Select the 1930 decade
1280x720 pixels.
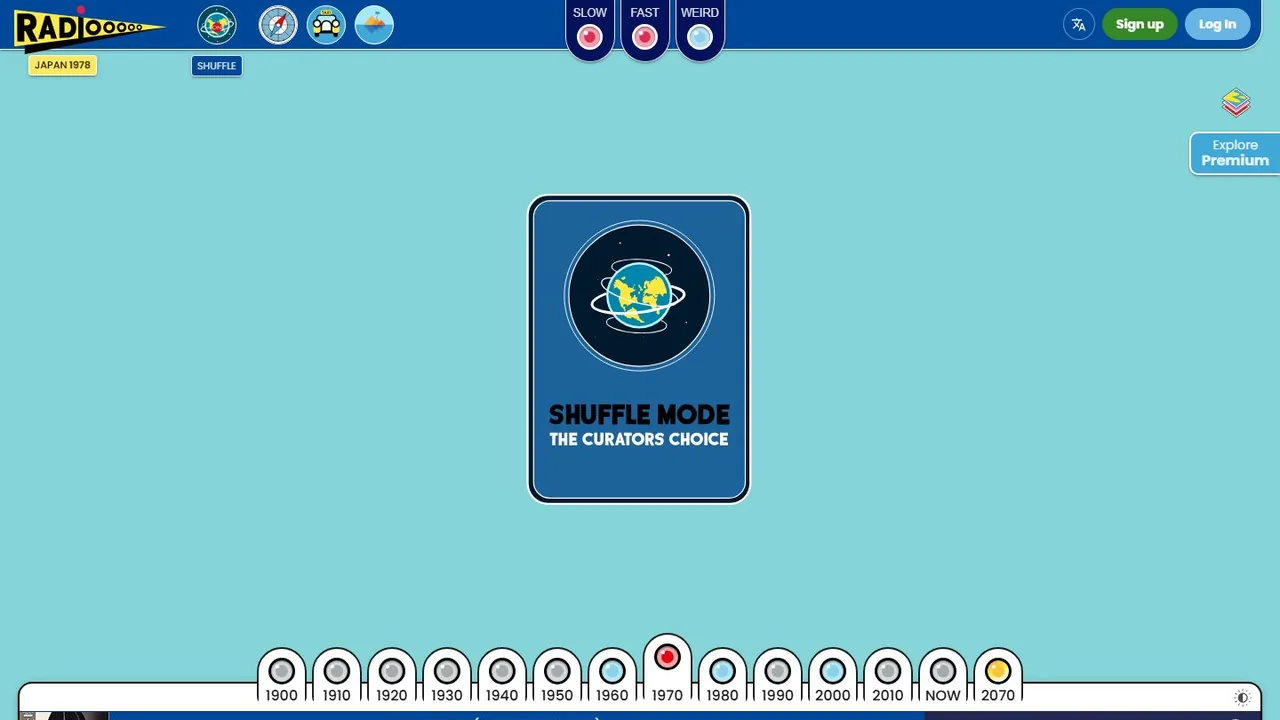(x=446, y=677)
